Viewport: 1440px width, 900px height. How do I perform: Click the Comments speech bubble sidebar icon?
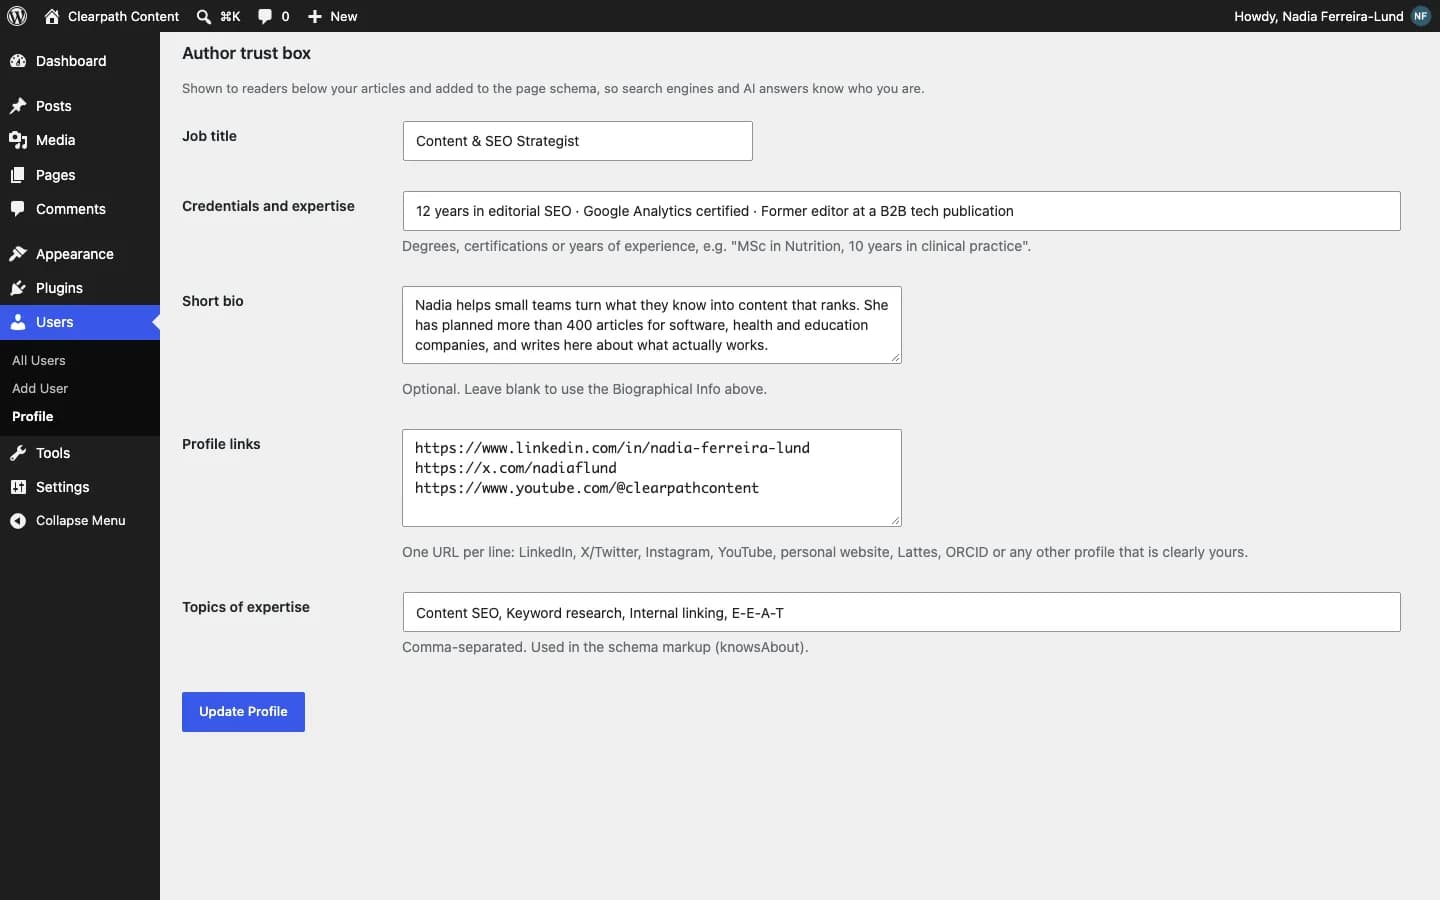pyautogui.click(x=18, y=209)
